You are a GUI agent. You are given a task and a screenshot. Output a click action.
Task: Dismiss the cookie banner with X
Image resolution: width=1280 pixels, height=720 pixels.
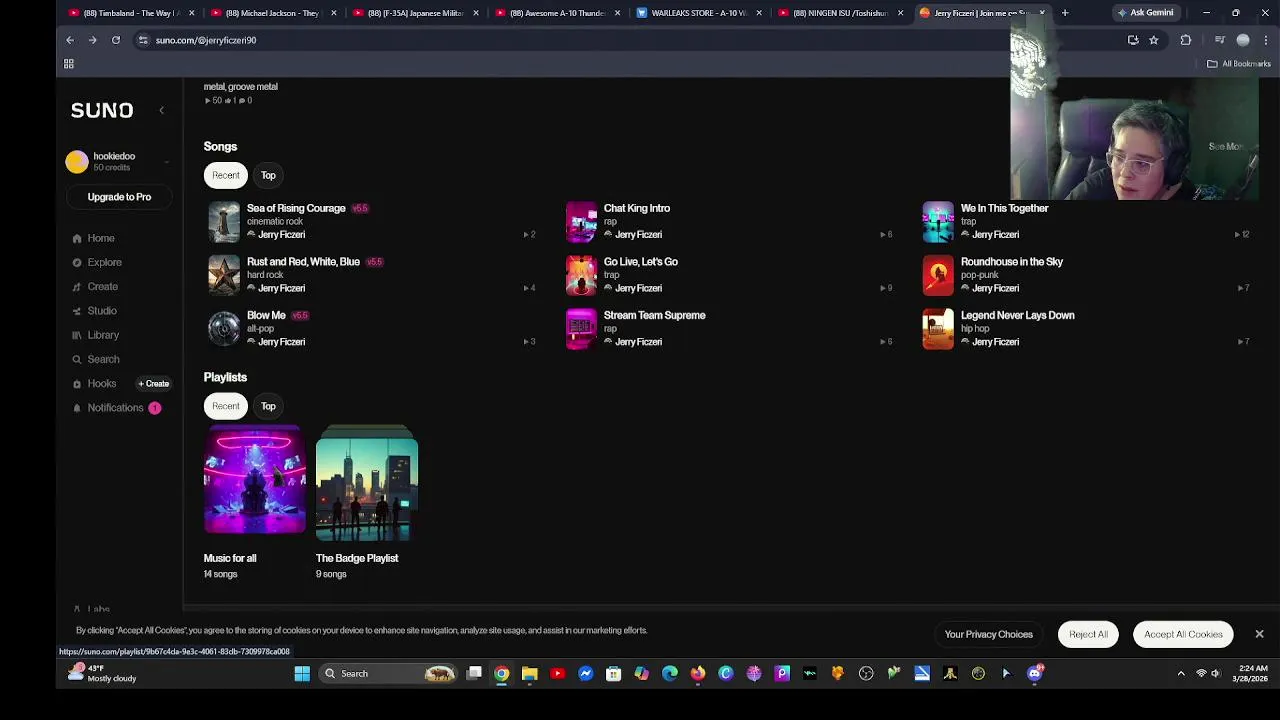point(1259,634)
